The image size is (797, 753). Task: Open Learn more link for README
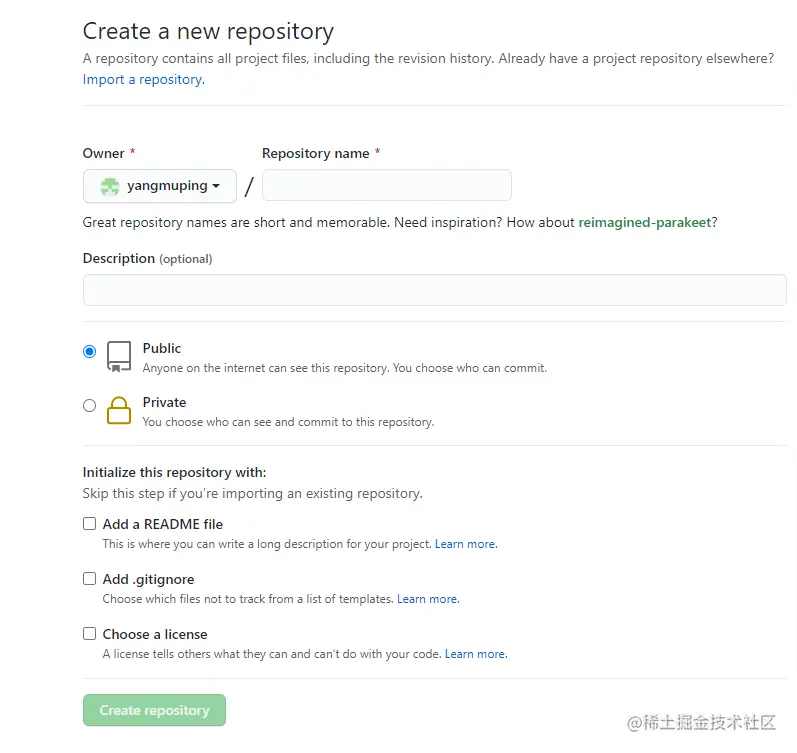click(465, 544)
